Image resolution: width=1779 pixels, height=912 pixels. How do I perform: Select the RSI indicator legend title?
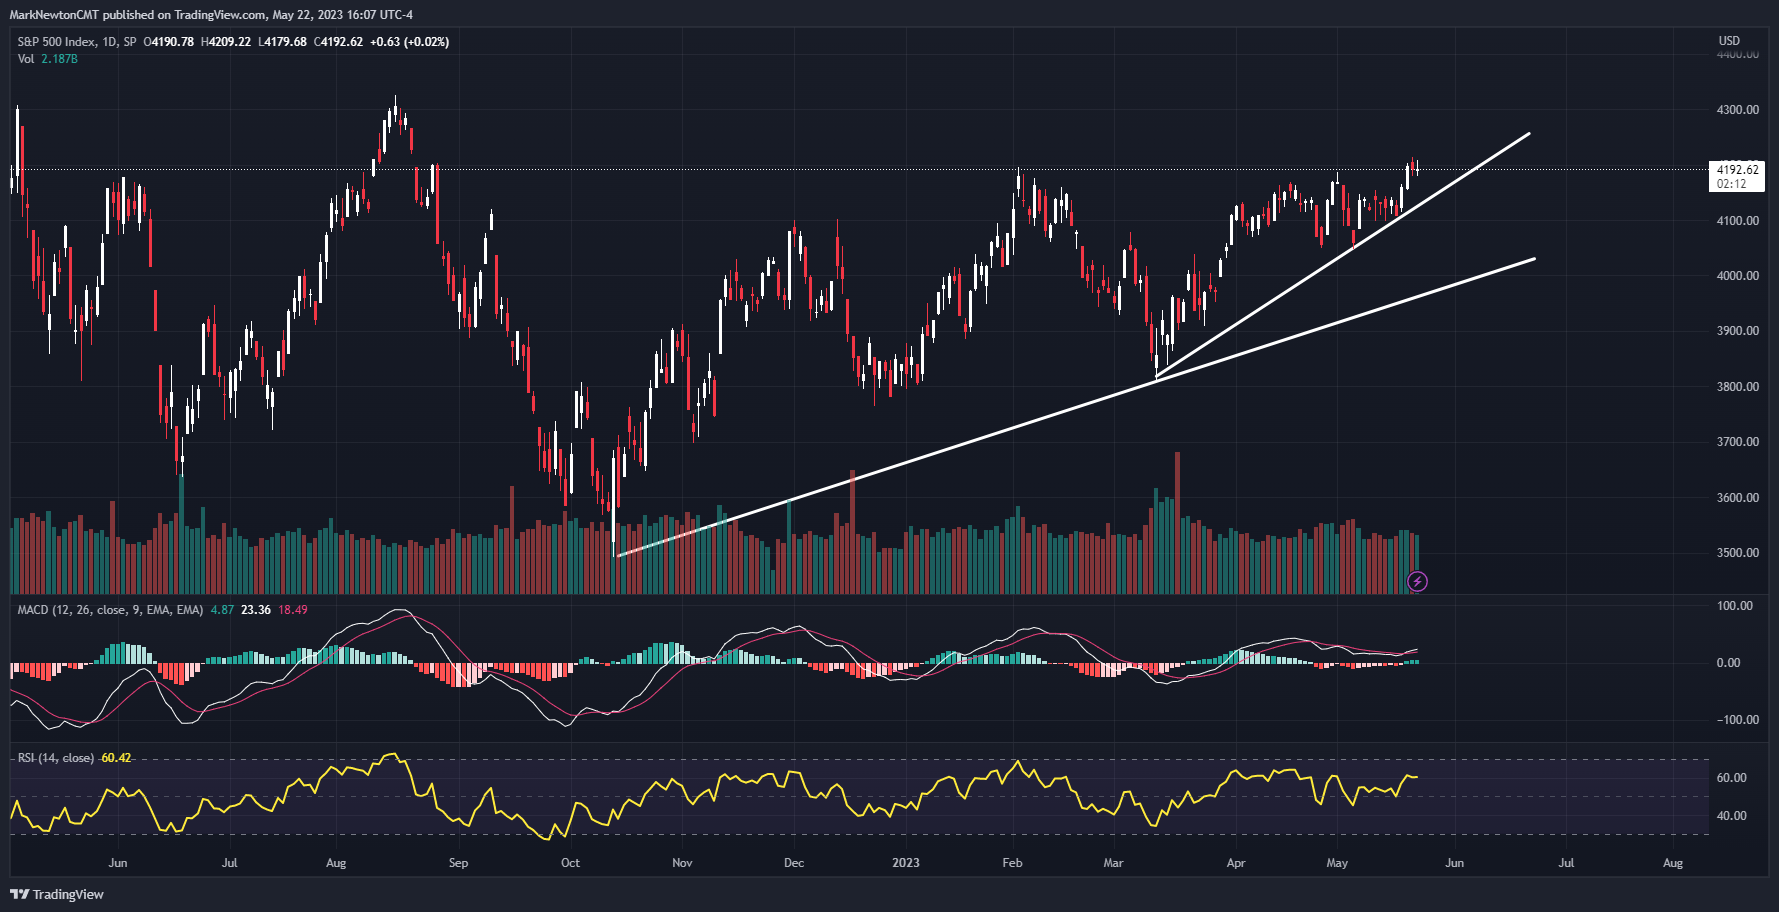56,758
